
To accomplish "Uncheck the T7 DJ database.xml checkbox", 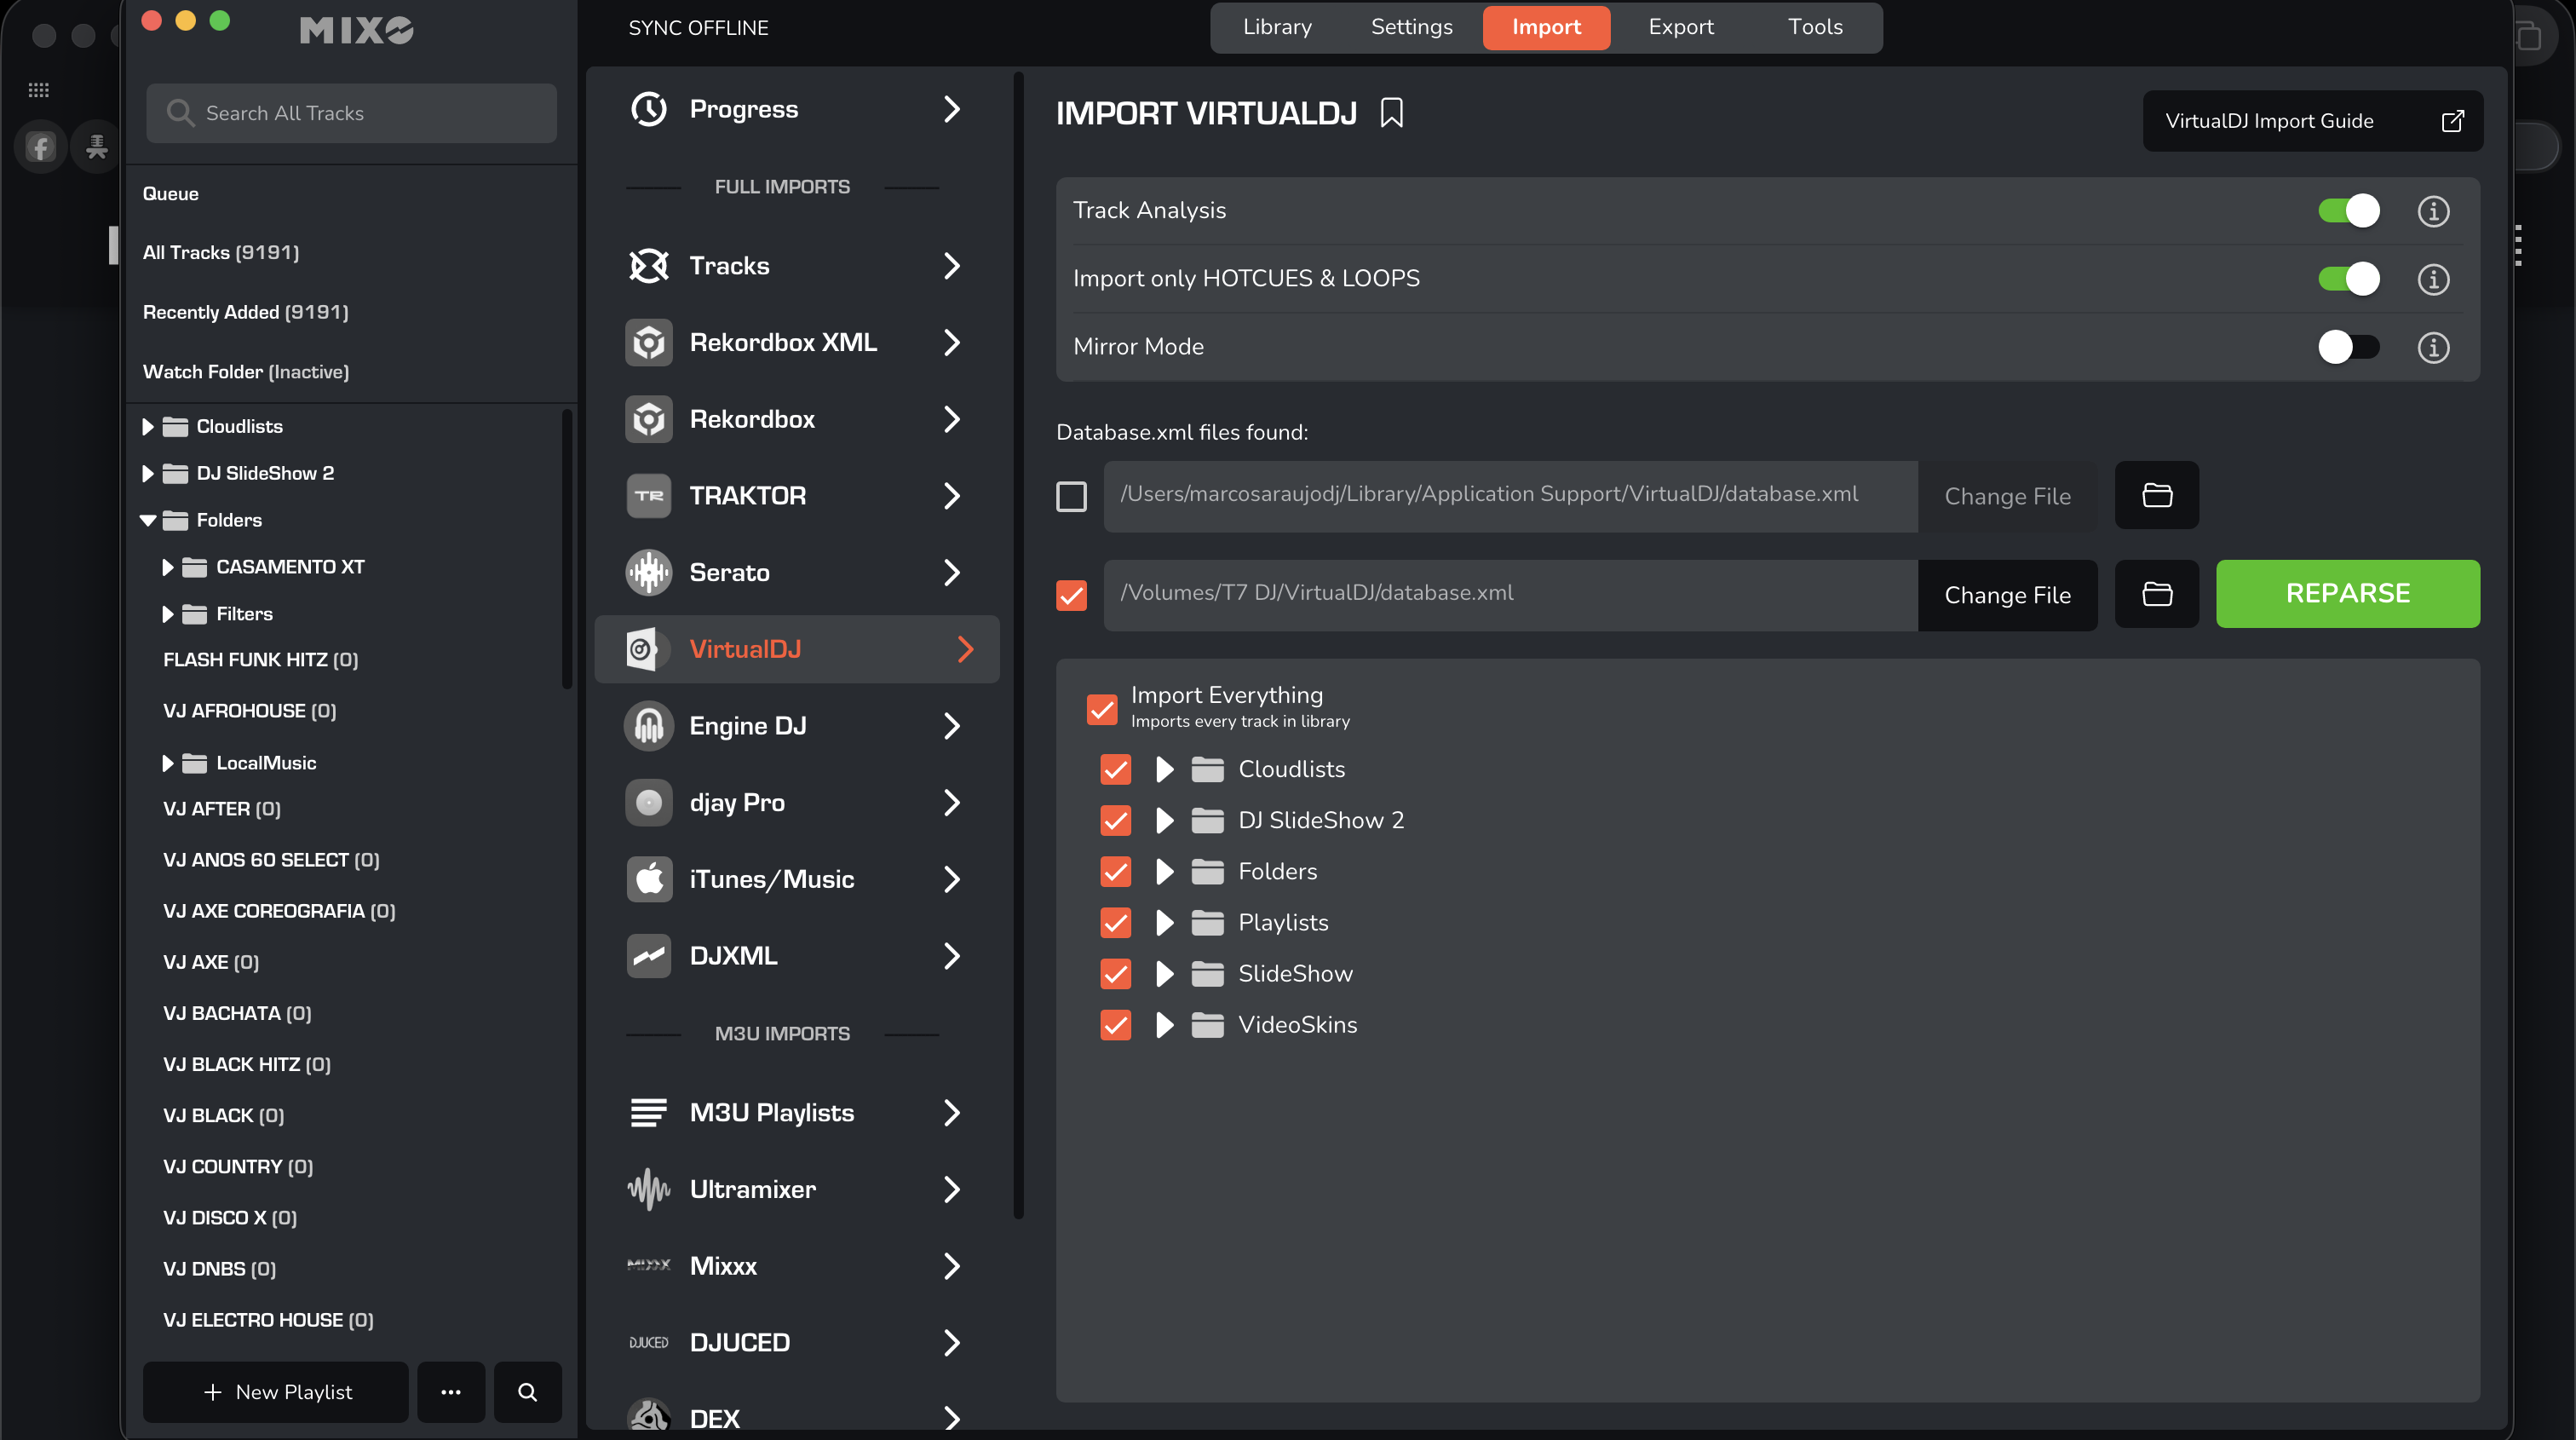I will (1071, 595).
